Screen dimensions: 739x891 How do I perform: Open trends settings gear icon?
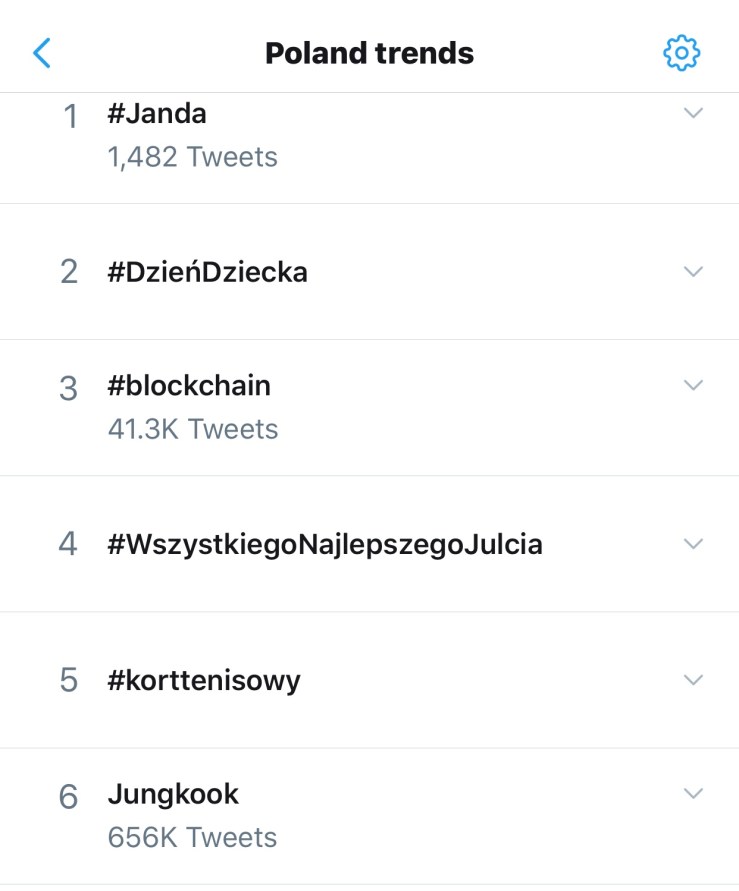click(x=682, y=52)
